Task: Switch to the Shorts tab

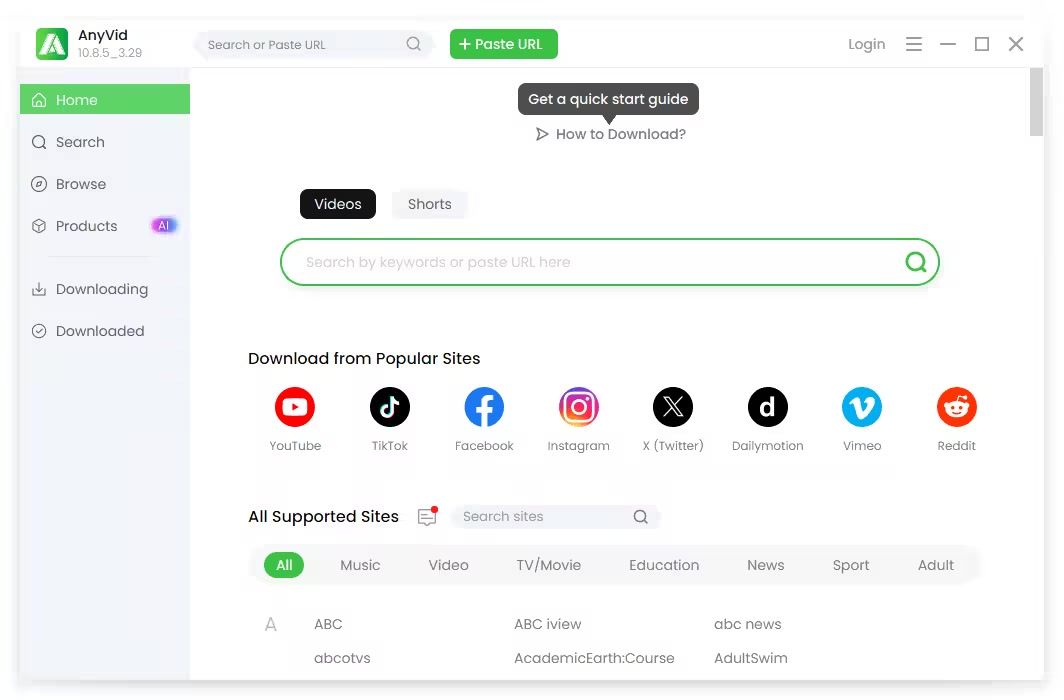Action: click(x=429, y=204)
